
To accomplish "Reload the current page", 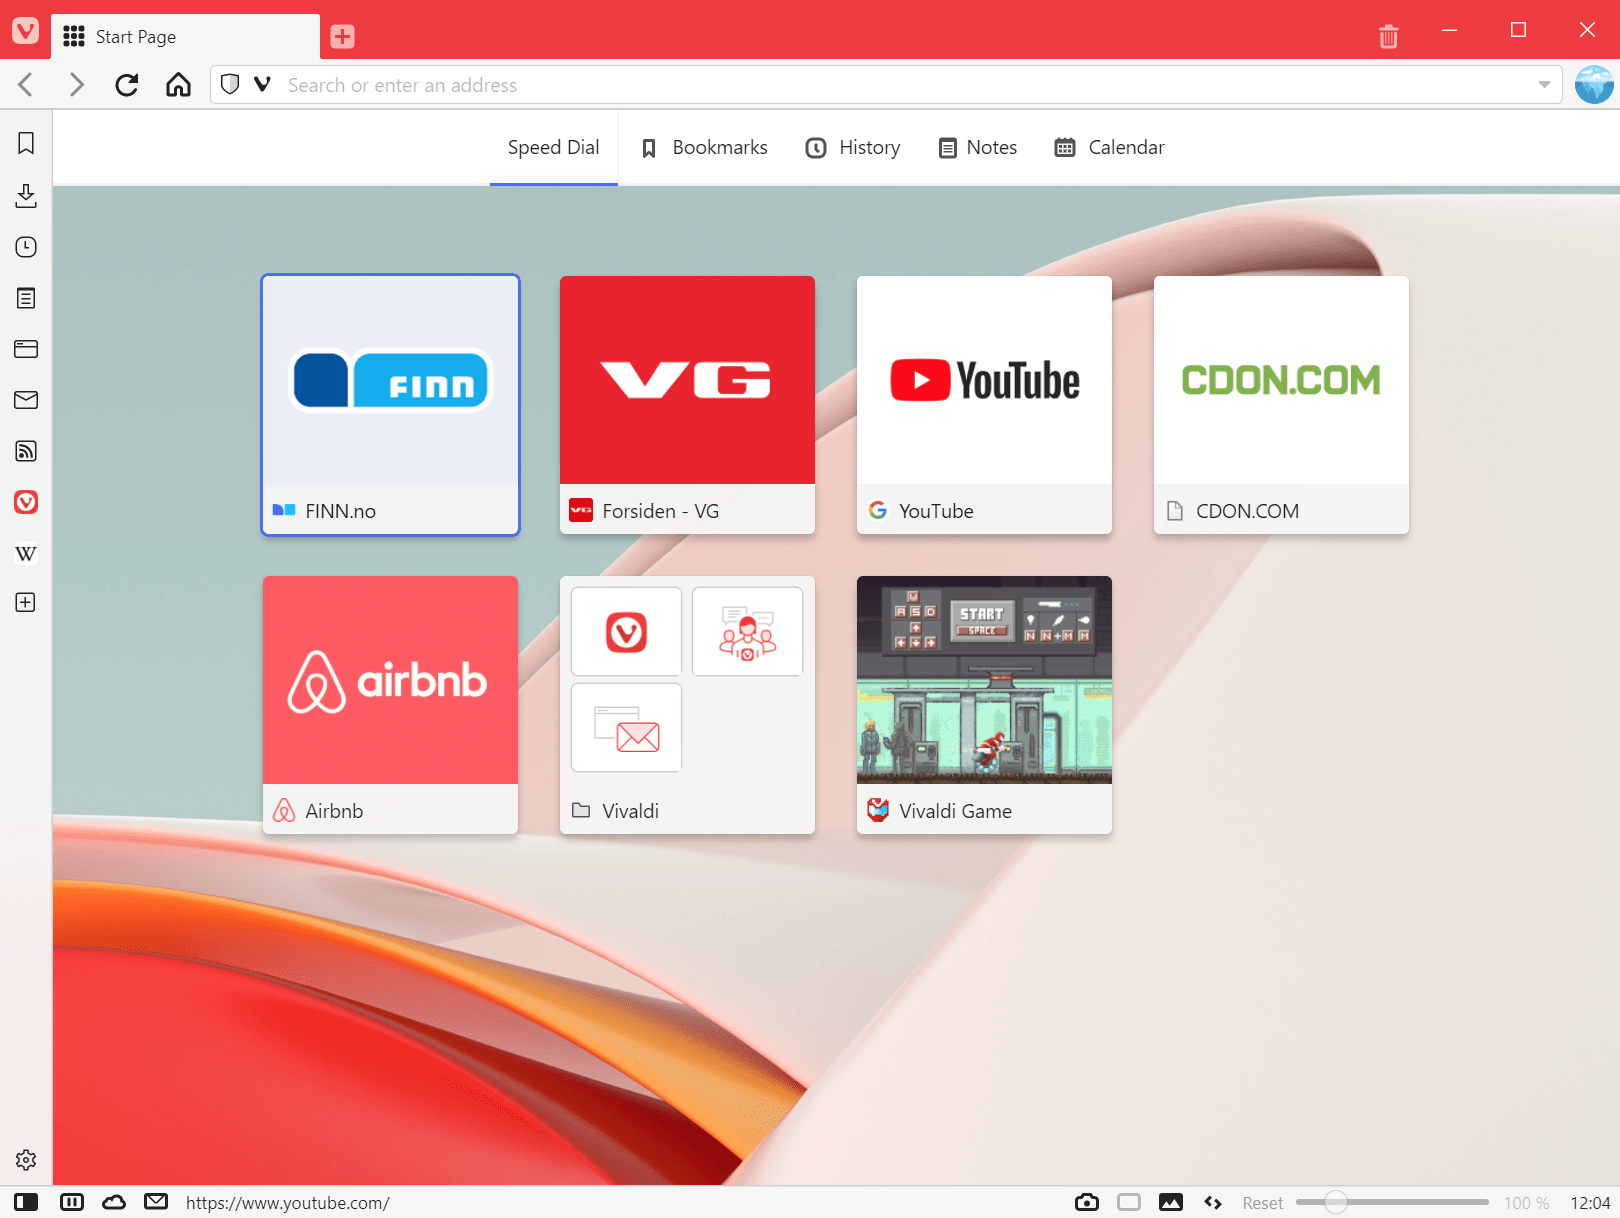I will coord(127,85).
